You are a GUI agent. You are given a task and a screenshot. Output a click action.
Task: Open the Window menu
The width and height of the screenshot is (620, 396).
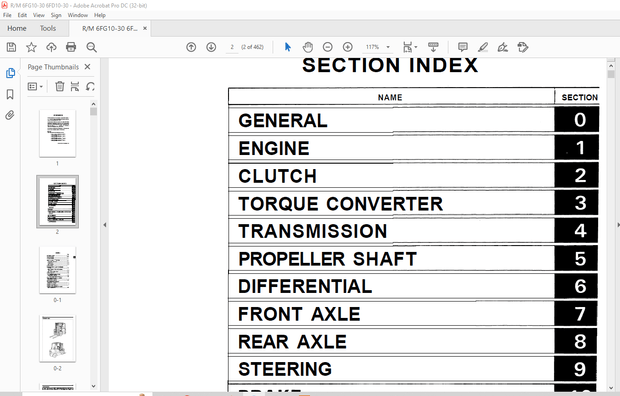click(78, 15)
